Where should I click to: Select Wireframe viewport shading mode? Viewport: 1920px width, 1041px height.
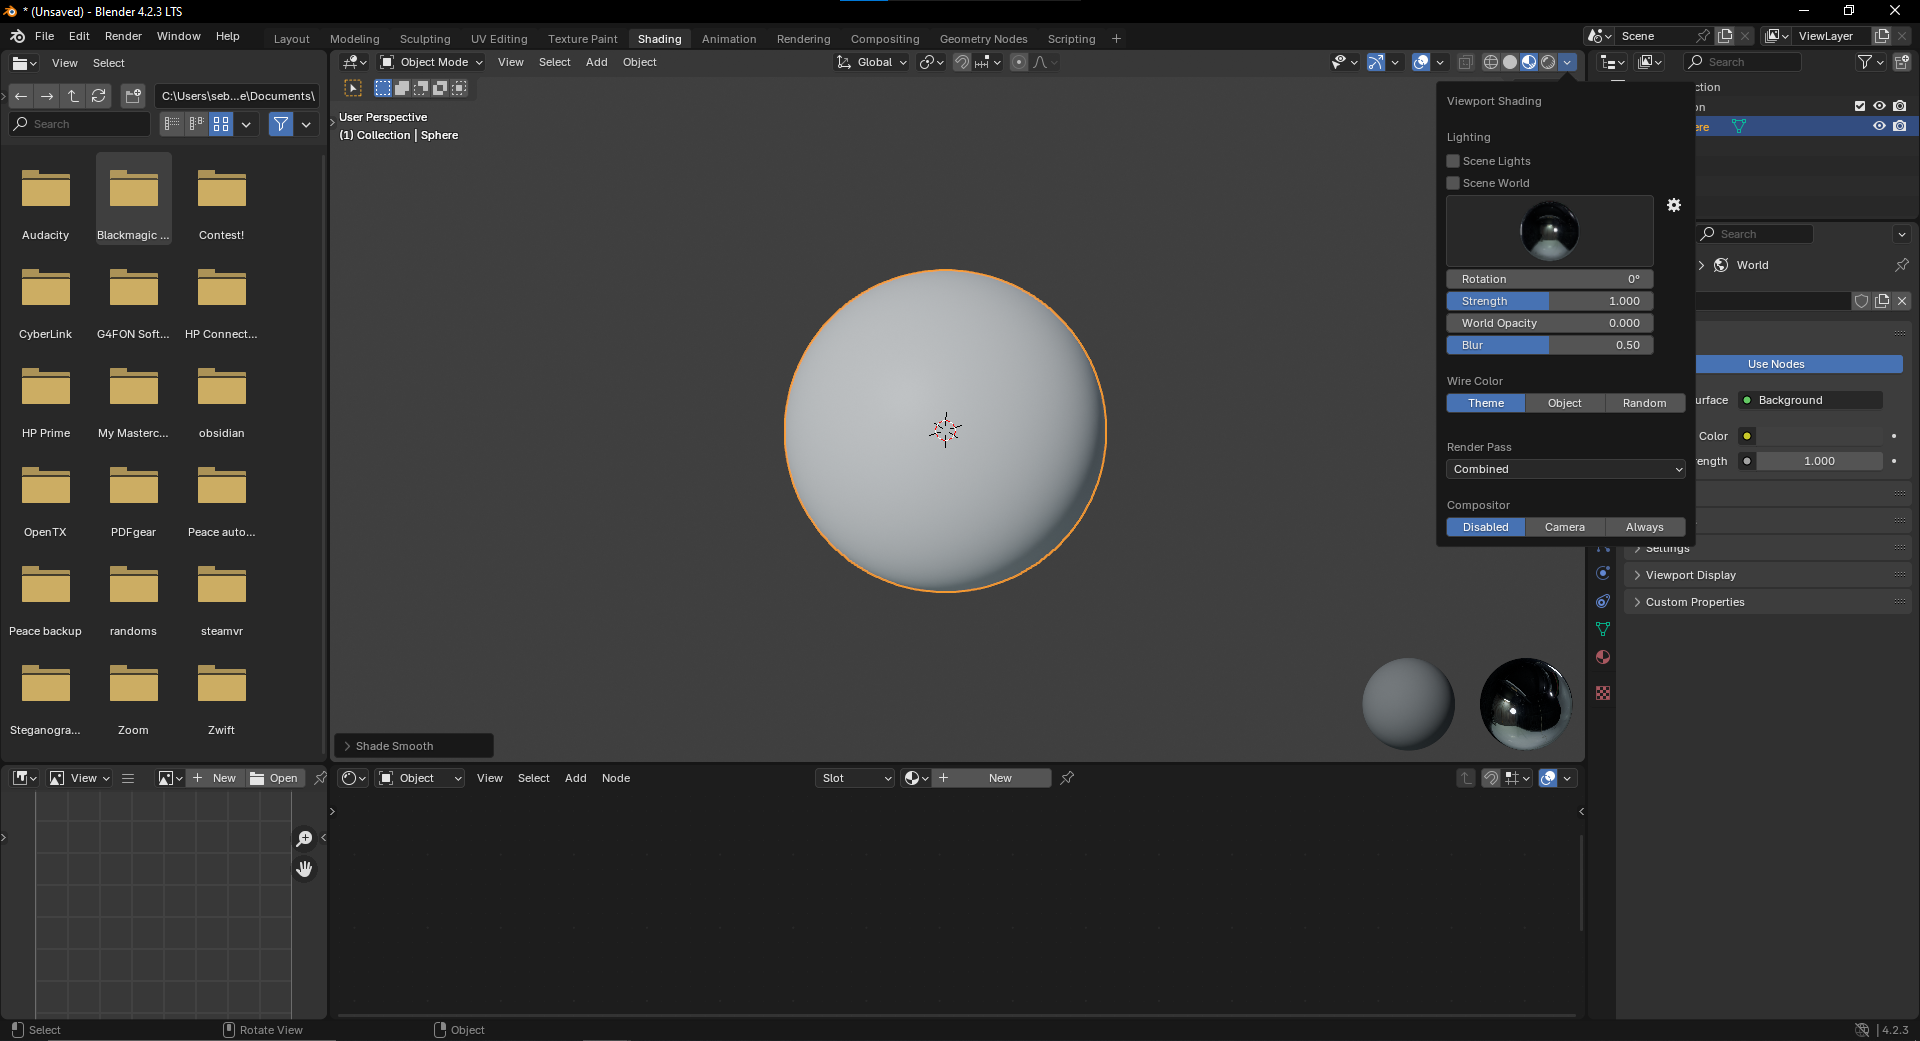1490,62
